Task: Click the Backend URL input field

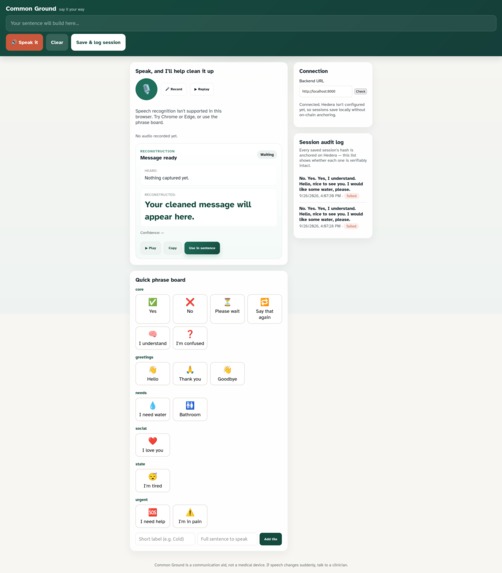Action: (326, 91)
